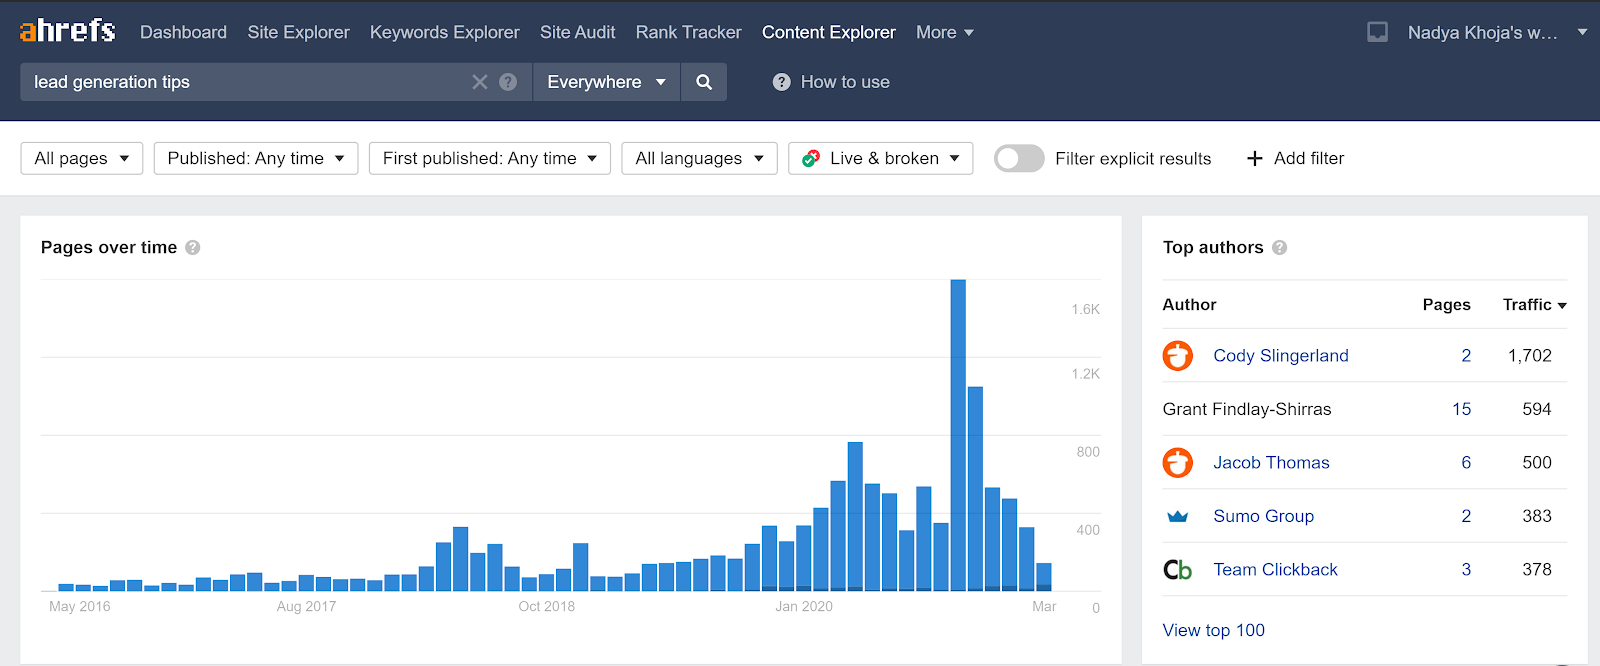The width and height of the screenshot is (1600, 666).
Task: Toggle Filter explicit results switch
Action: click(x=1019, y=158)
